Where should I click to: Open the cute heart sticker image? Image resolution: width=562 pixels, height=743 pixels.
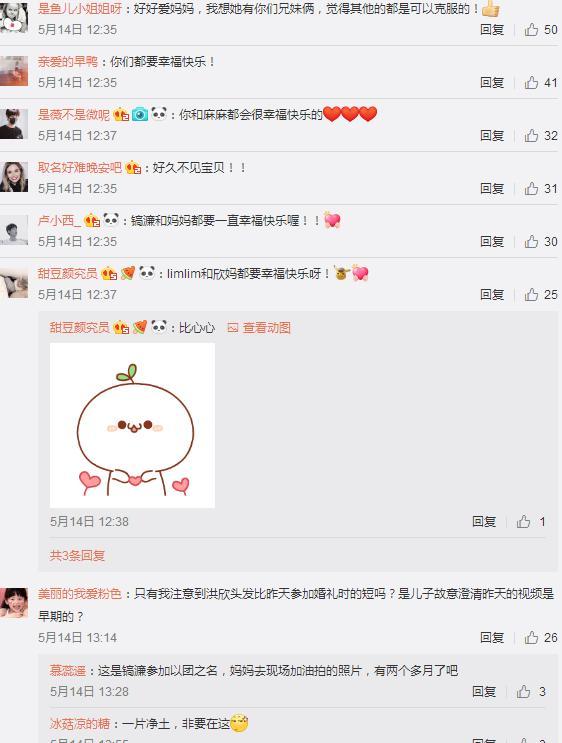[132, 426]
